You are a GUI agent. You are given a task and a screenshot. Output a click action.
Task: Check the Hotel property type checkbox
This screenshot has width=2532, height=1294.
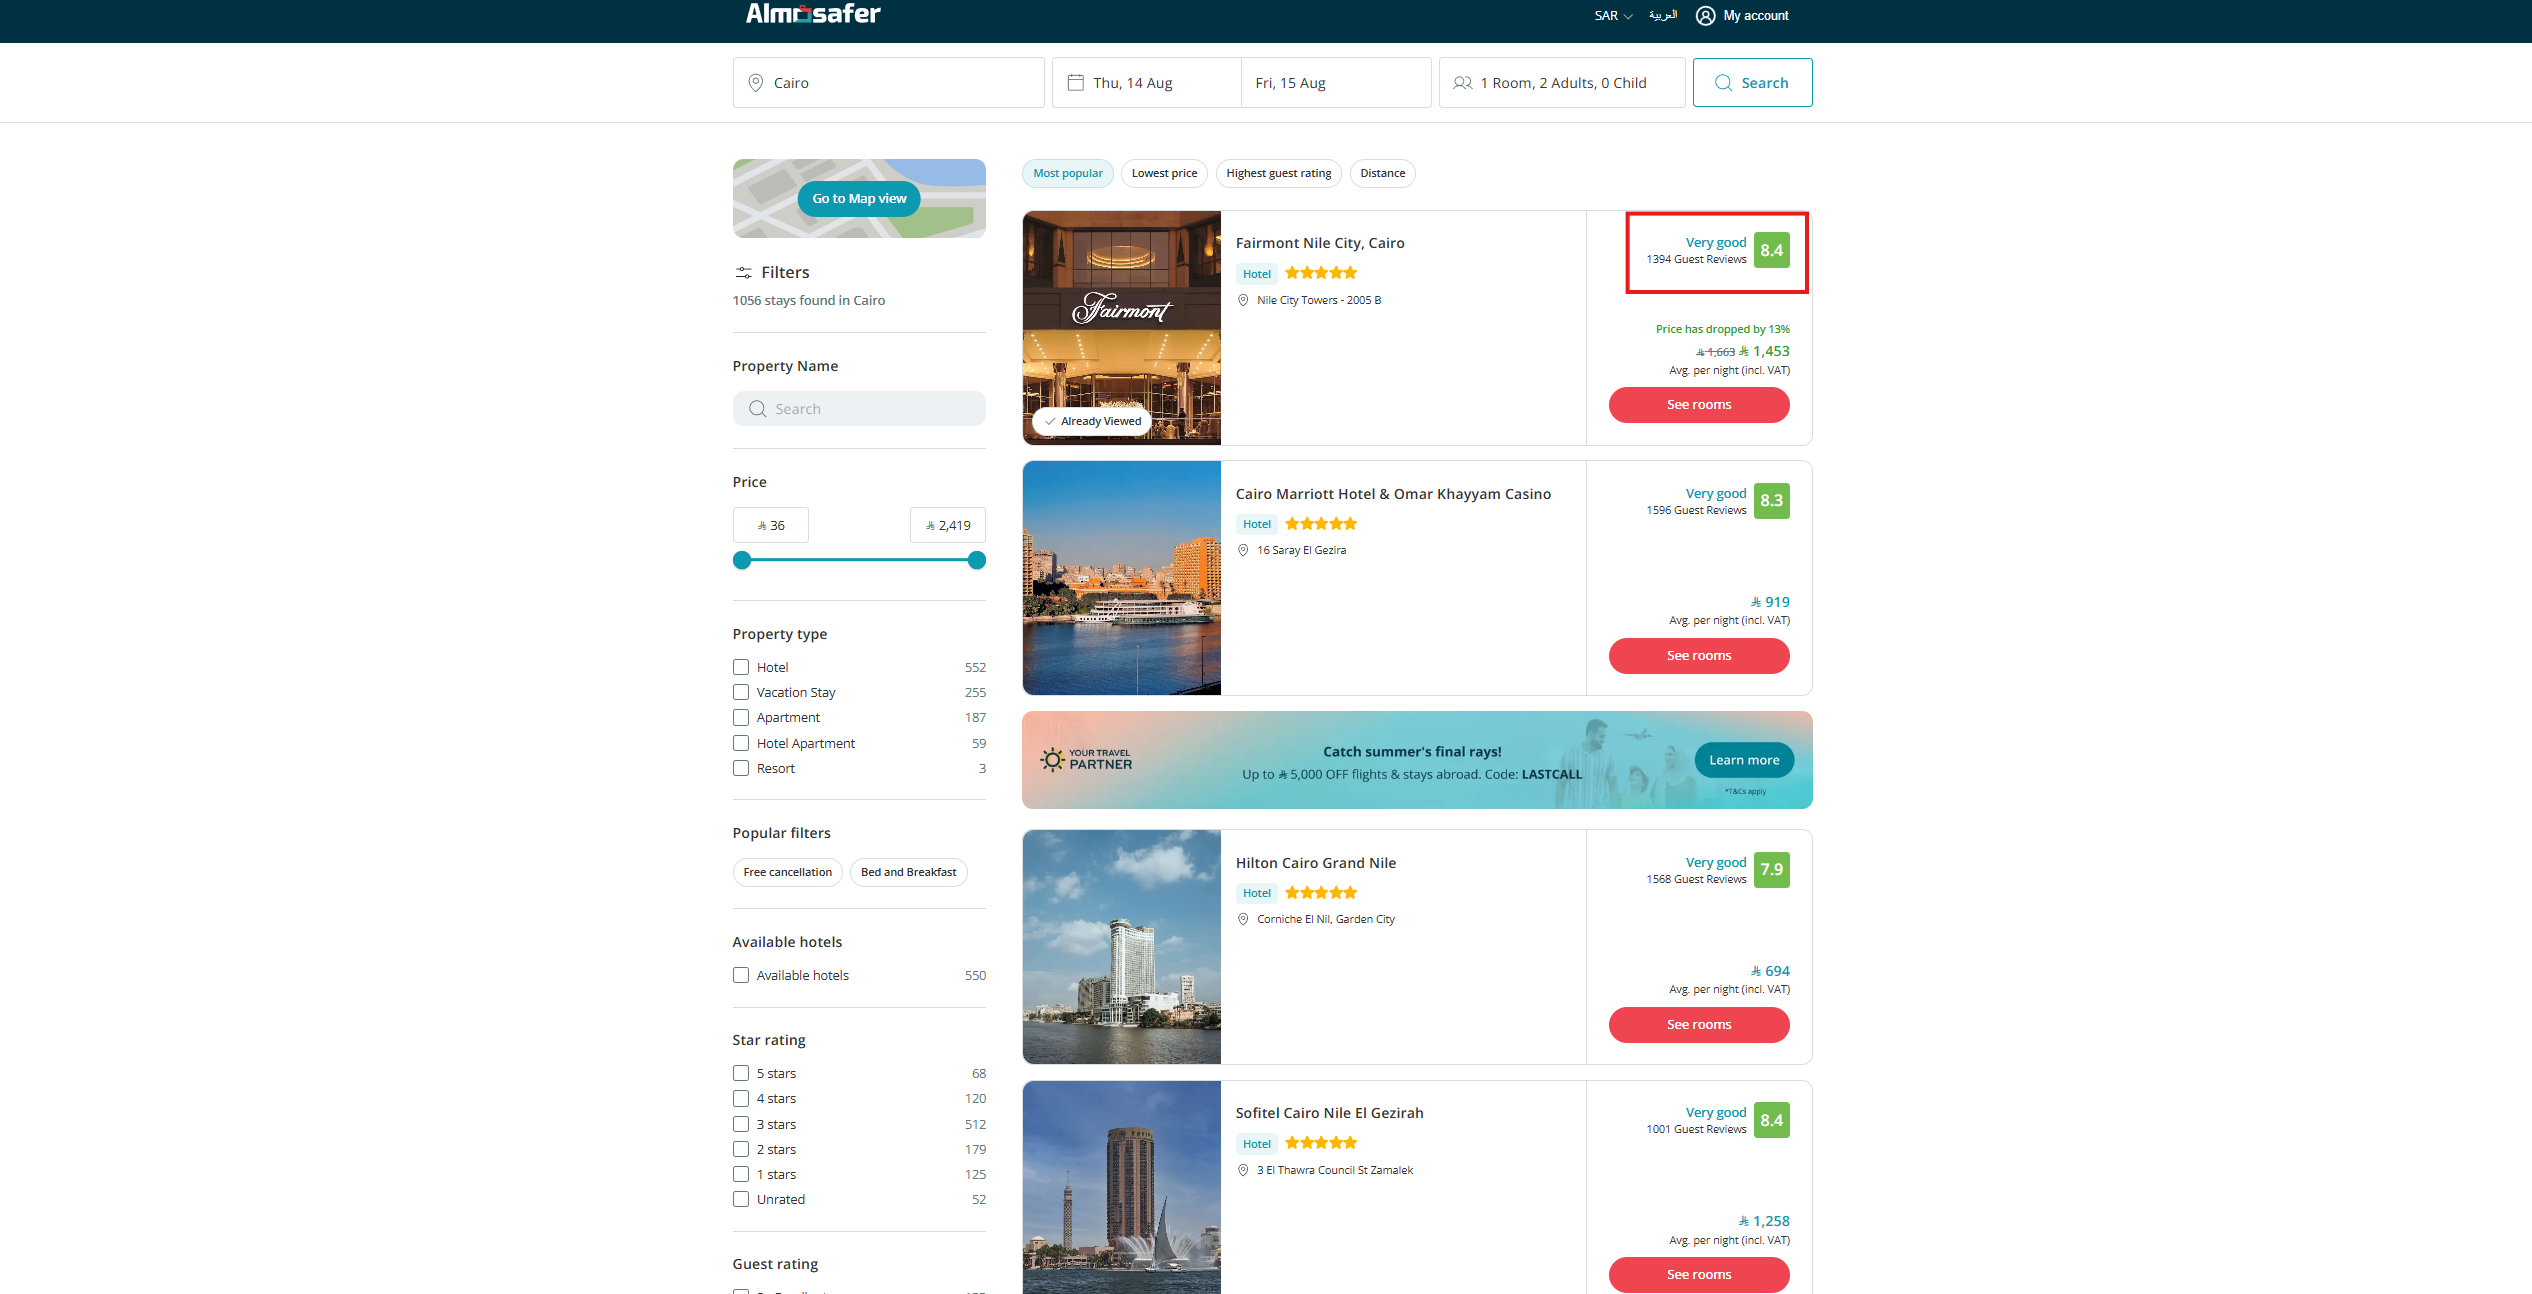[741, 667]
